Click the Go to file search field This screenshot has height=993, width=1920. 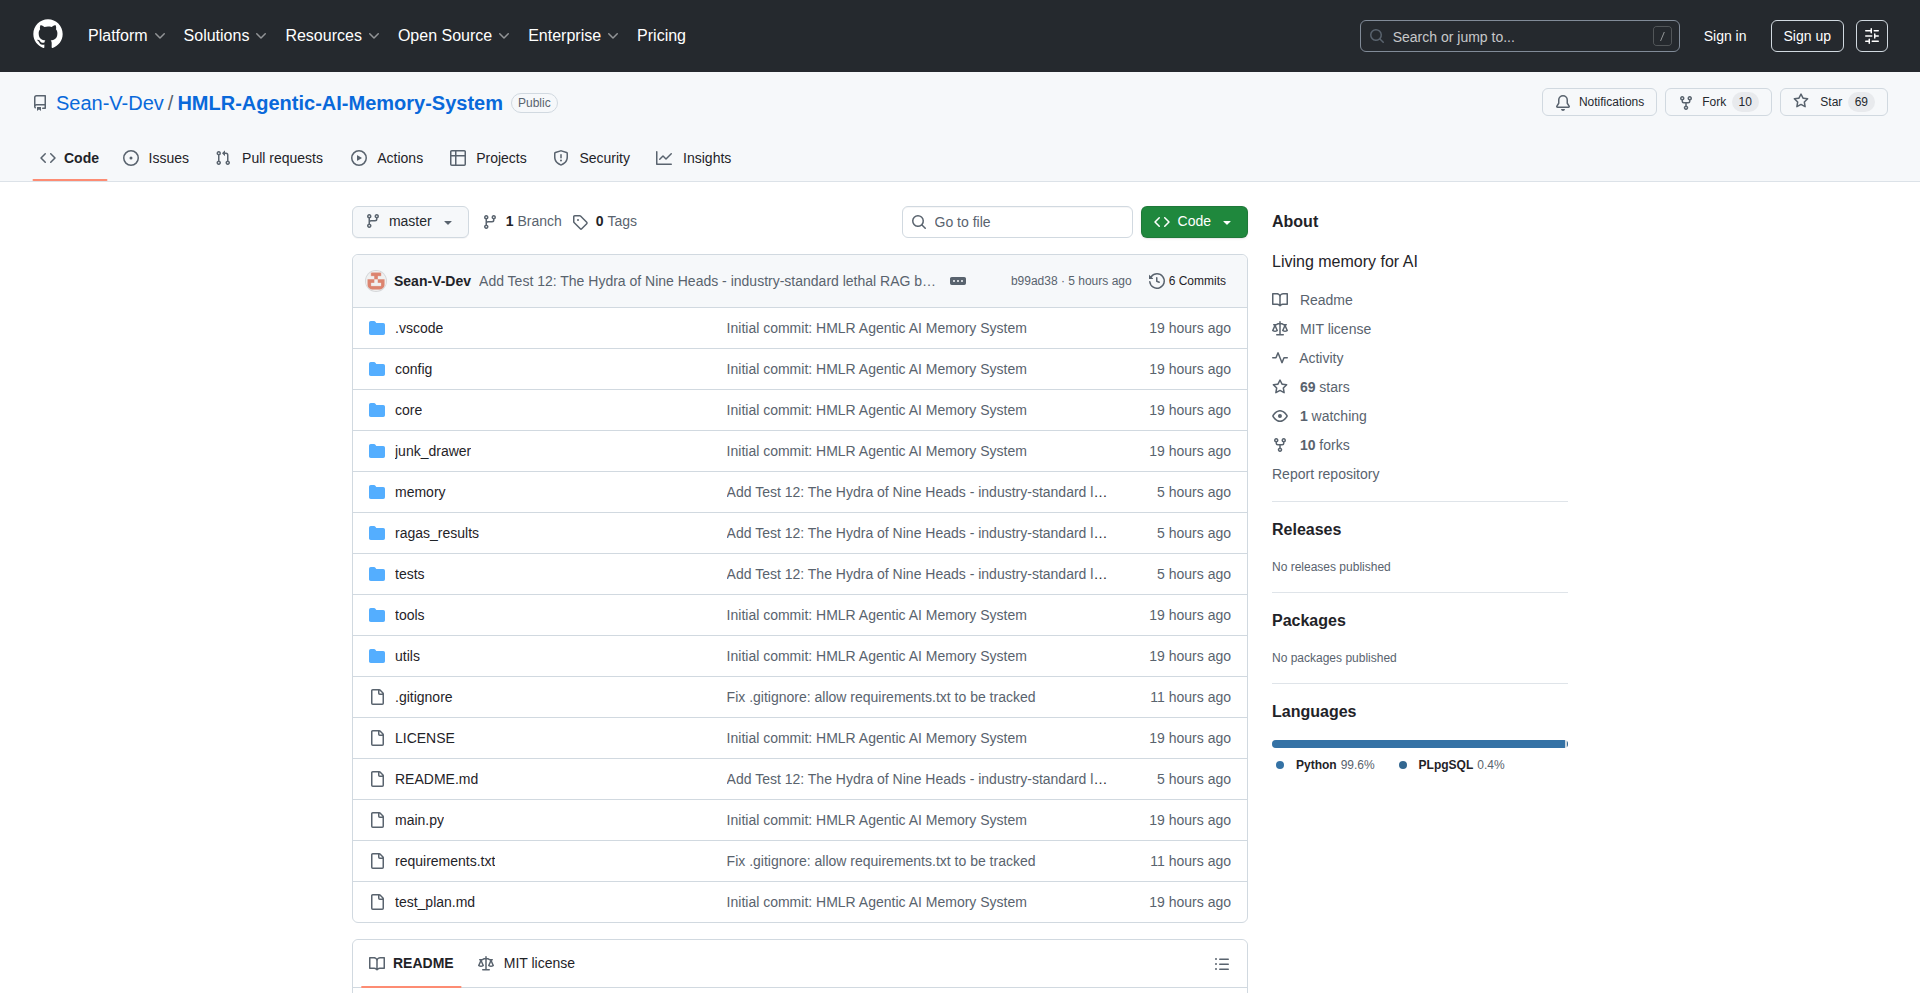pyautogui.click(x=1017, y=222)
